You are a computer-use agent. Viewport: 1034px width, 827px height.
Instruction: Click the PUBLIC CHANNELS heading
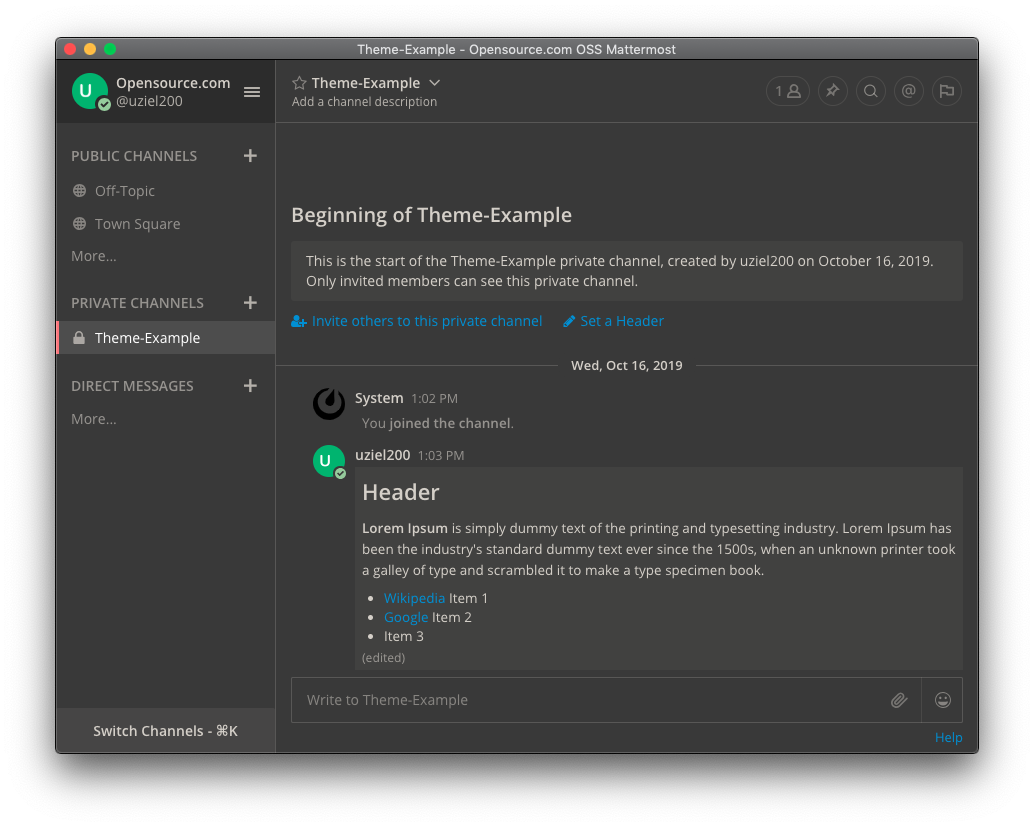click(134, 156)
